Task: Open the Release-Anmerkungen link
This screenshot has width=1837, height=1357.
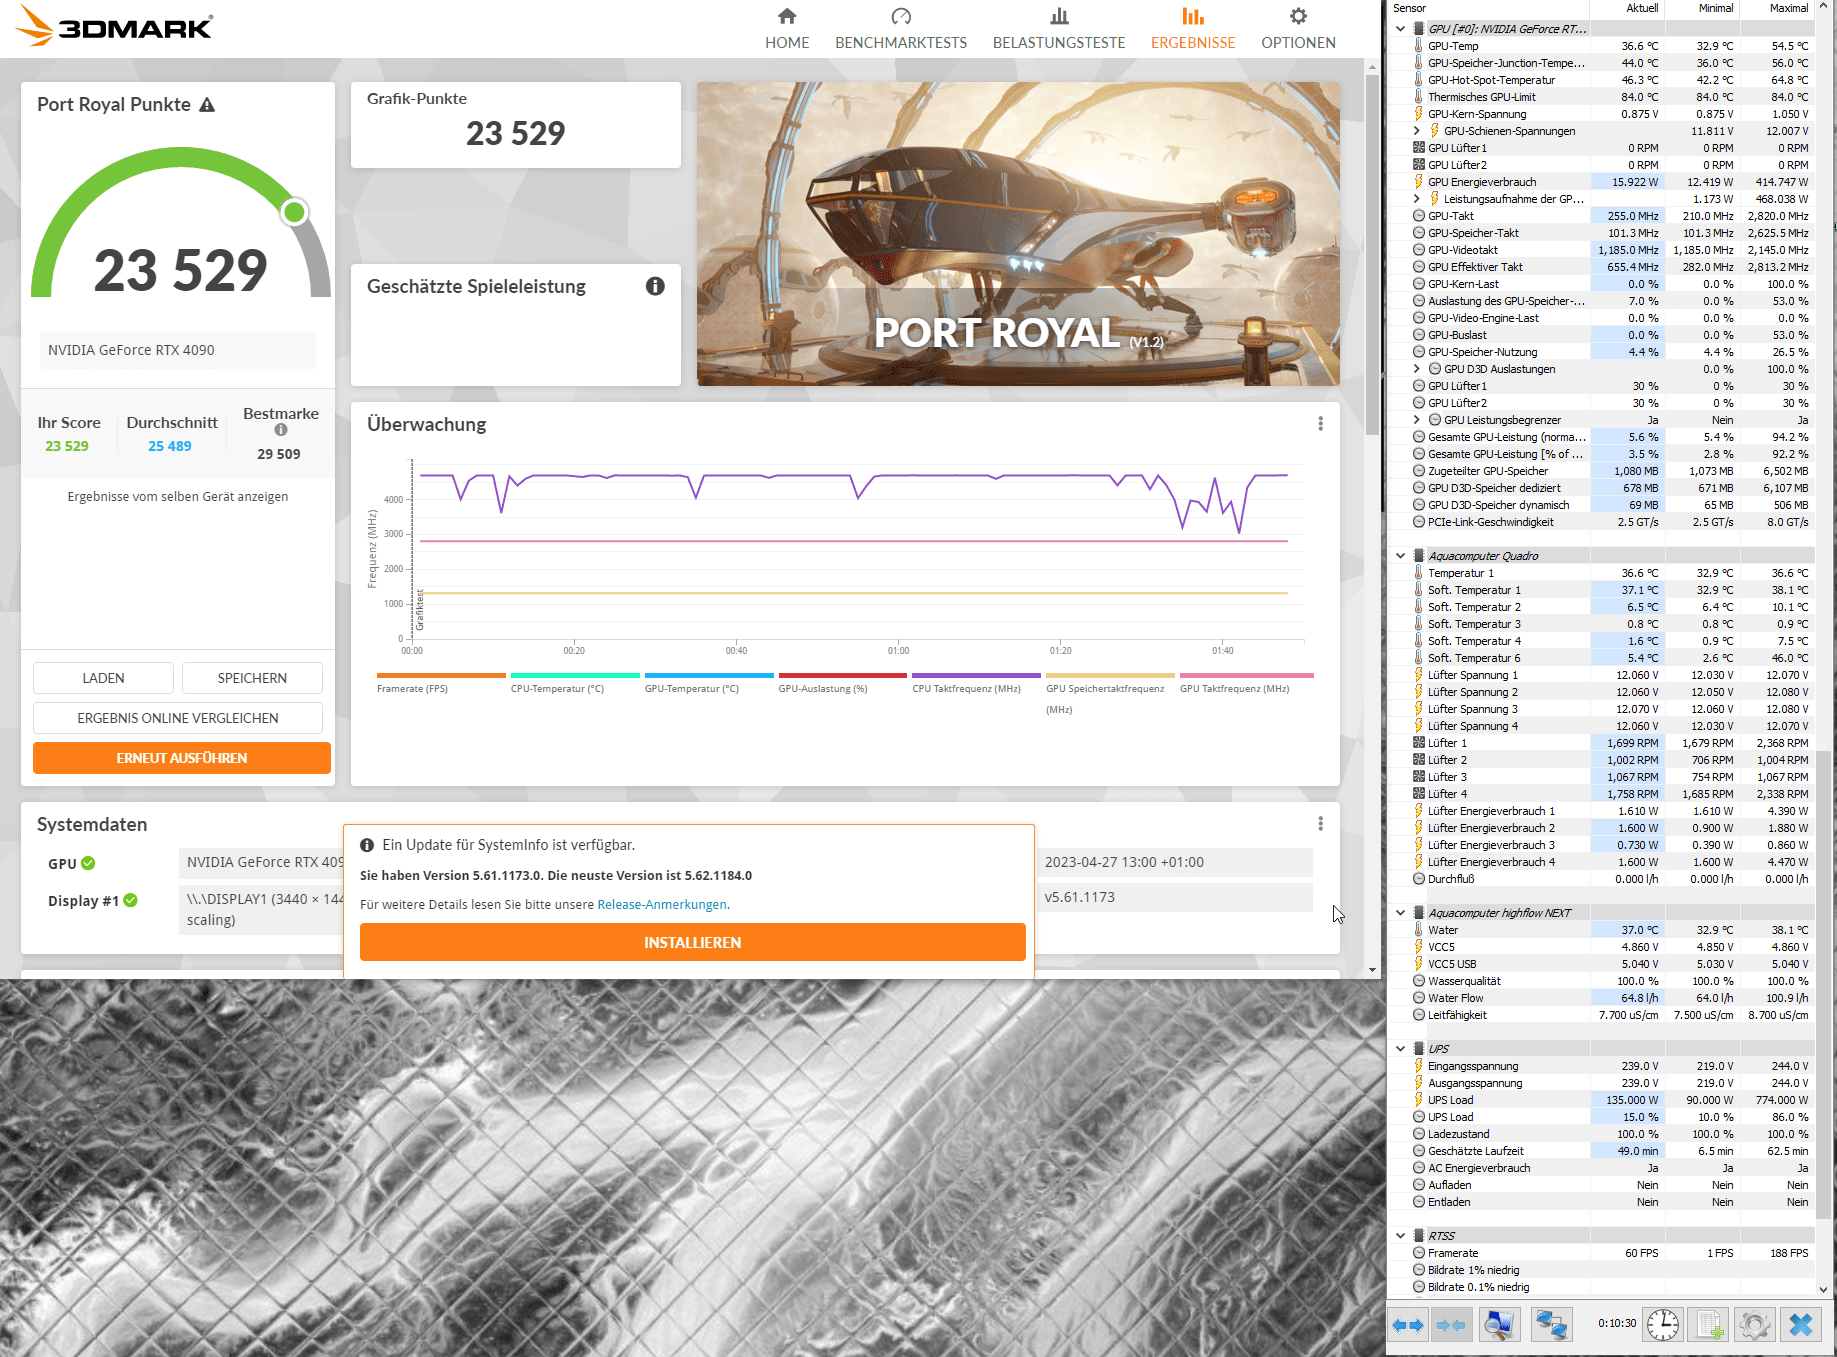Action: [x=662, y=904]
